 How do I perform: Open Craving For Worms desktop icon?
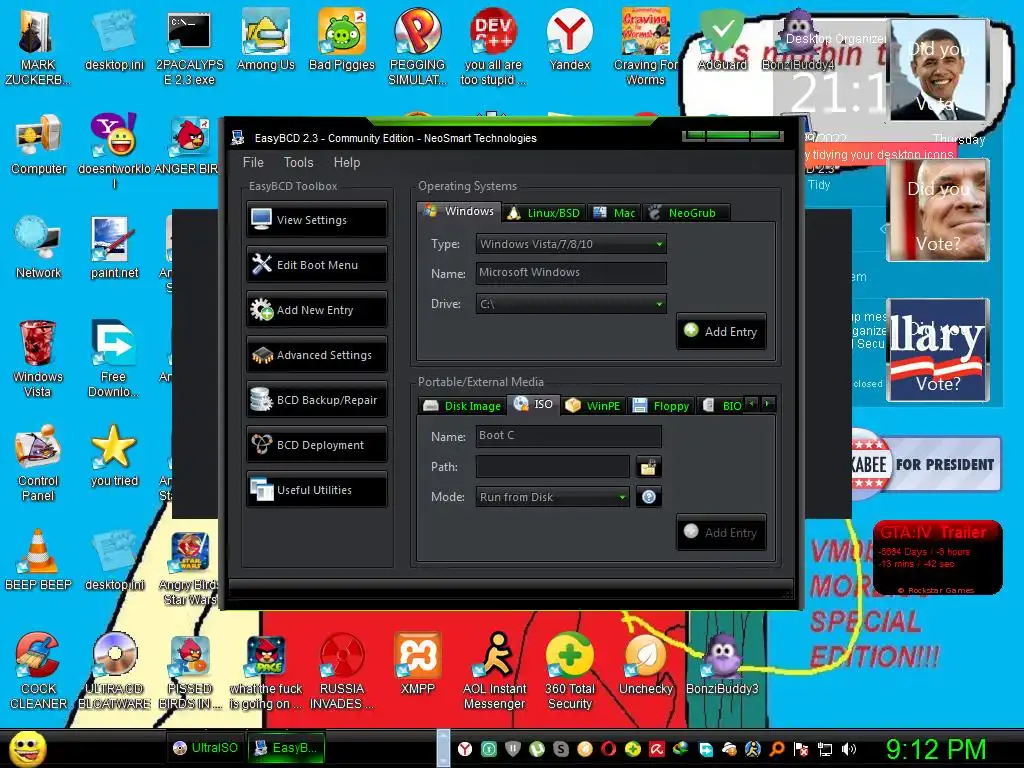645,47
